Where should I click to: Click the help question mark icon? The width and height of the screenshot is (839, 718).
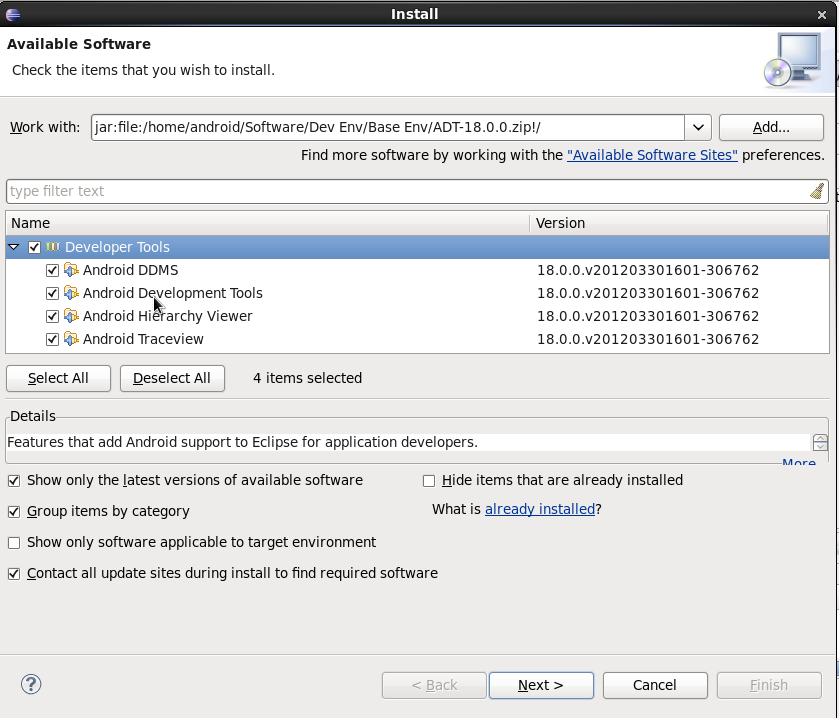[x=31, y=685]
